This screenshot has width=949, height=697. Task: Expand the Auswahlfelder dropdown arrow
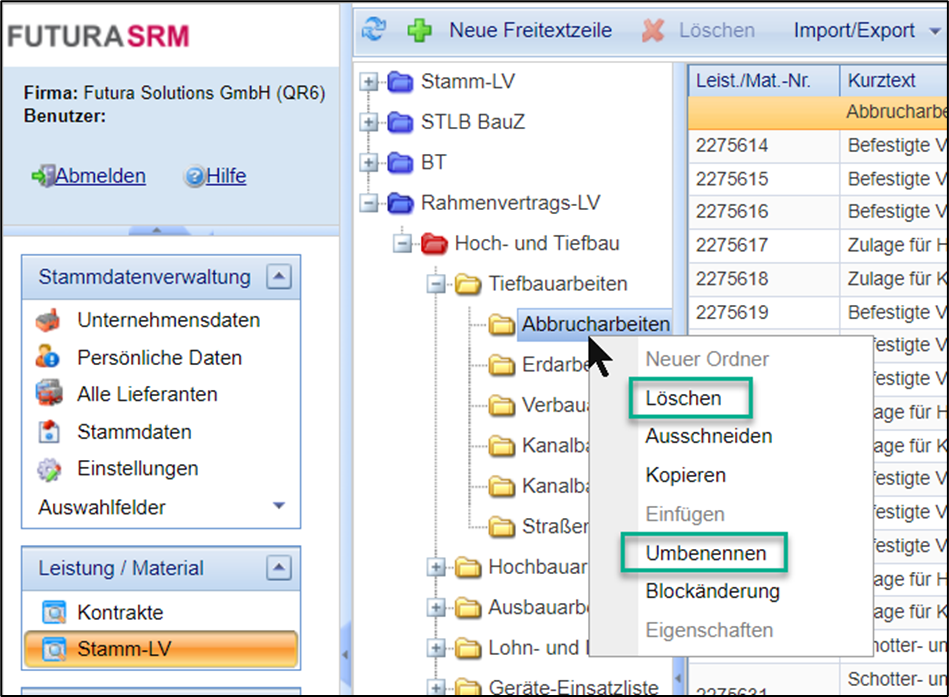click(279, 507)
